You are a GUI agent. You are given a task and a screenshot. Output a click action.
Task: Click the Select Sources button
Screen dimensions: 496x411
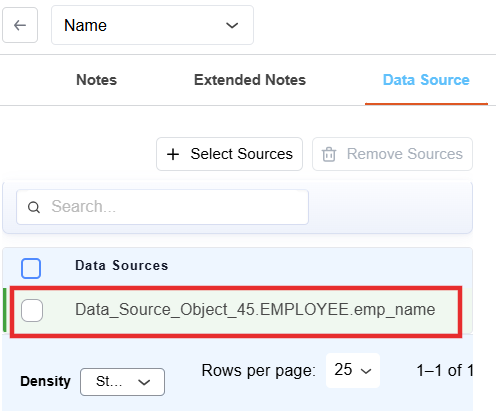(x=230, y=154)
